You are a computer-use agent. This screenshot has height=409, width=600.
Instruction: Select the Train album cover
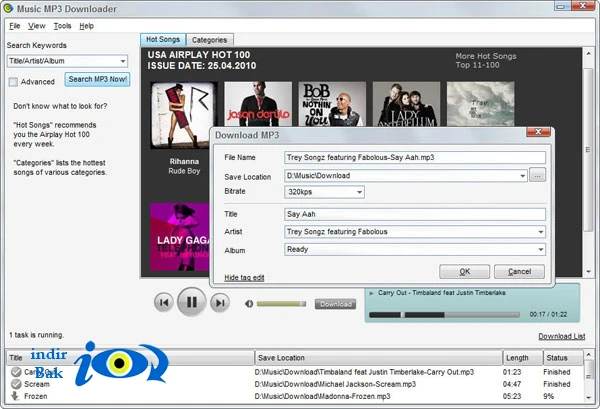pos(481,104)
